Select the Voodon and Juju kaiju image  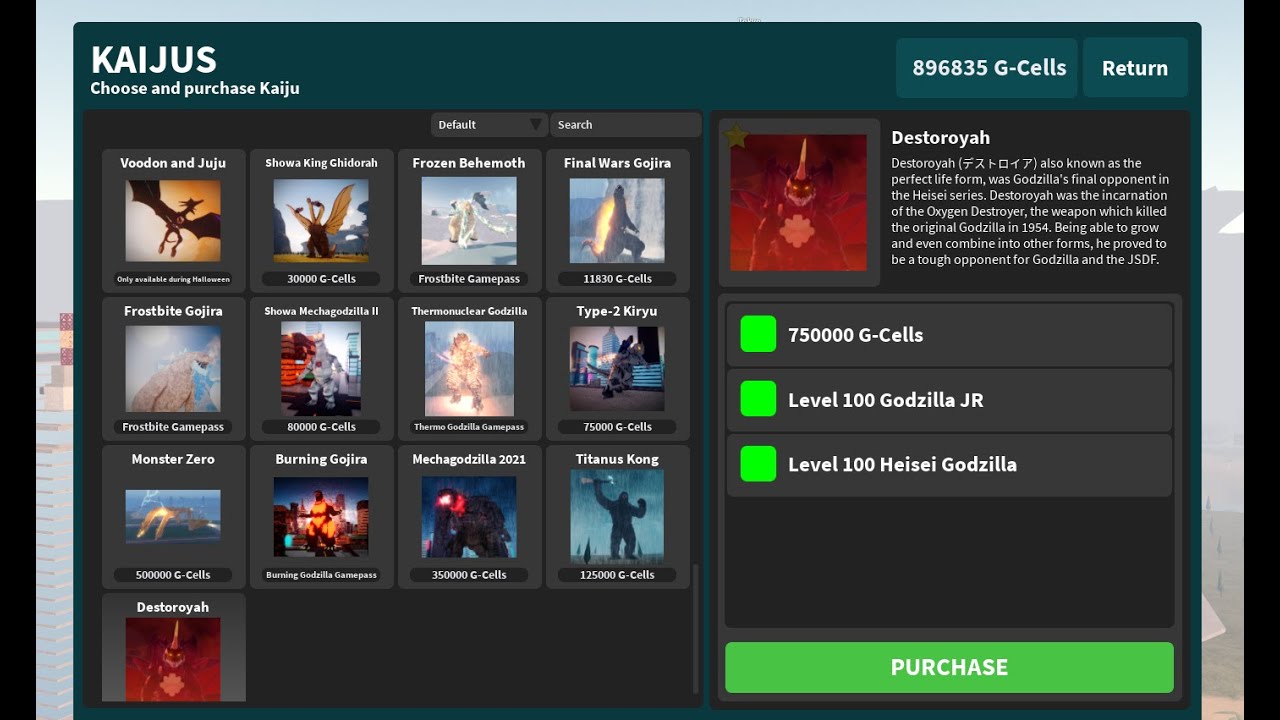click(x=173, y=220)
